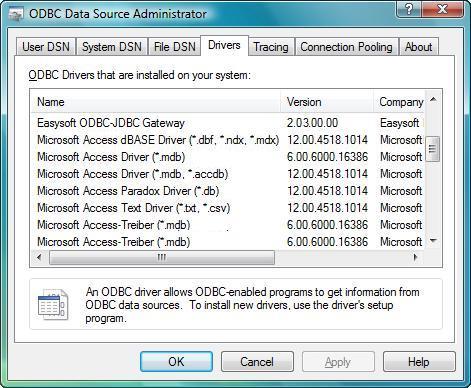Click the vertical scrollbar thumb

[x=433, y=149]
